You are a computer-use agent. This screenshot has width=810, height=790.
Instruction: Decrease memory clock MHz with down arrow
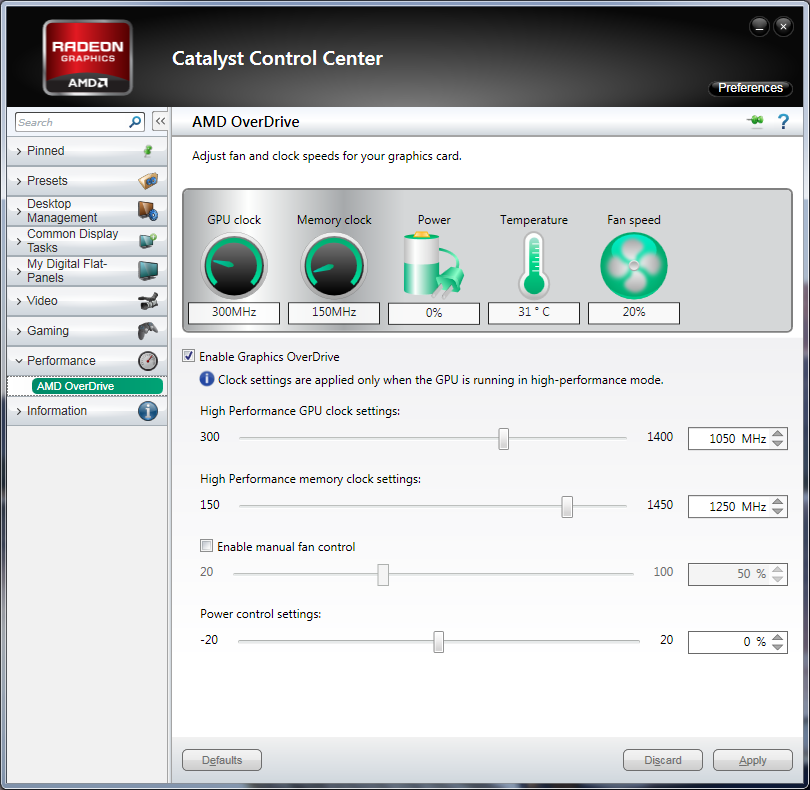777,511
